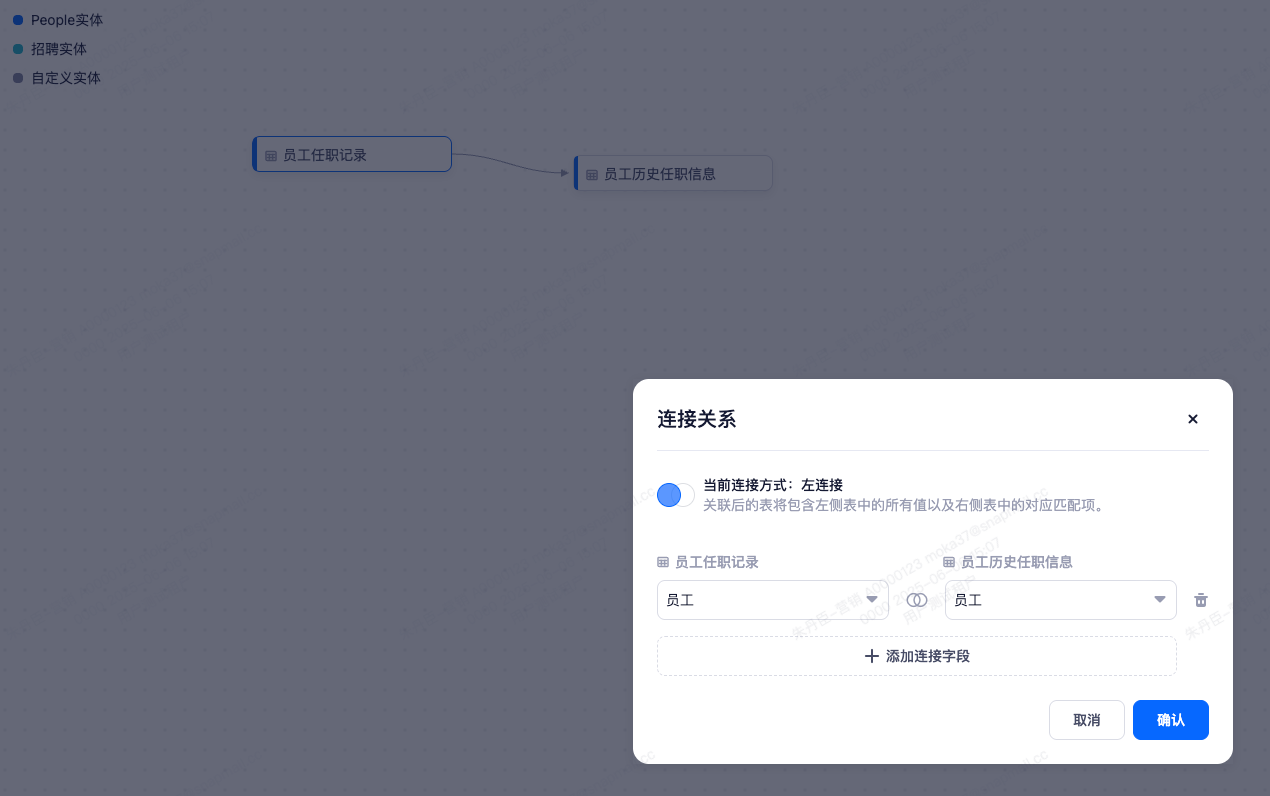Select the 员工历史任职信息 node on canvas
The width and height of the screenshot is (1270, 796).
tap(673, 174)
